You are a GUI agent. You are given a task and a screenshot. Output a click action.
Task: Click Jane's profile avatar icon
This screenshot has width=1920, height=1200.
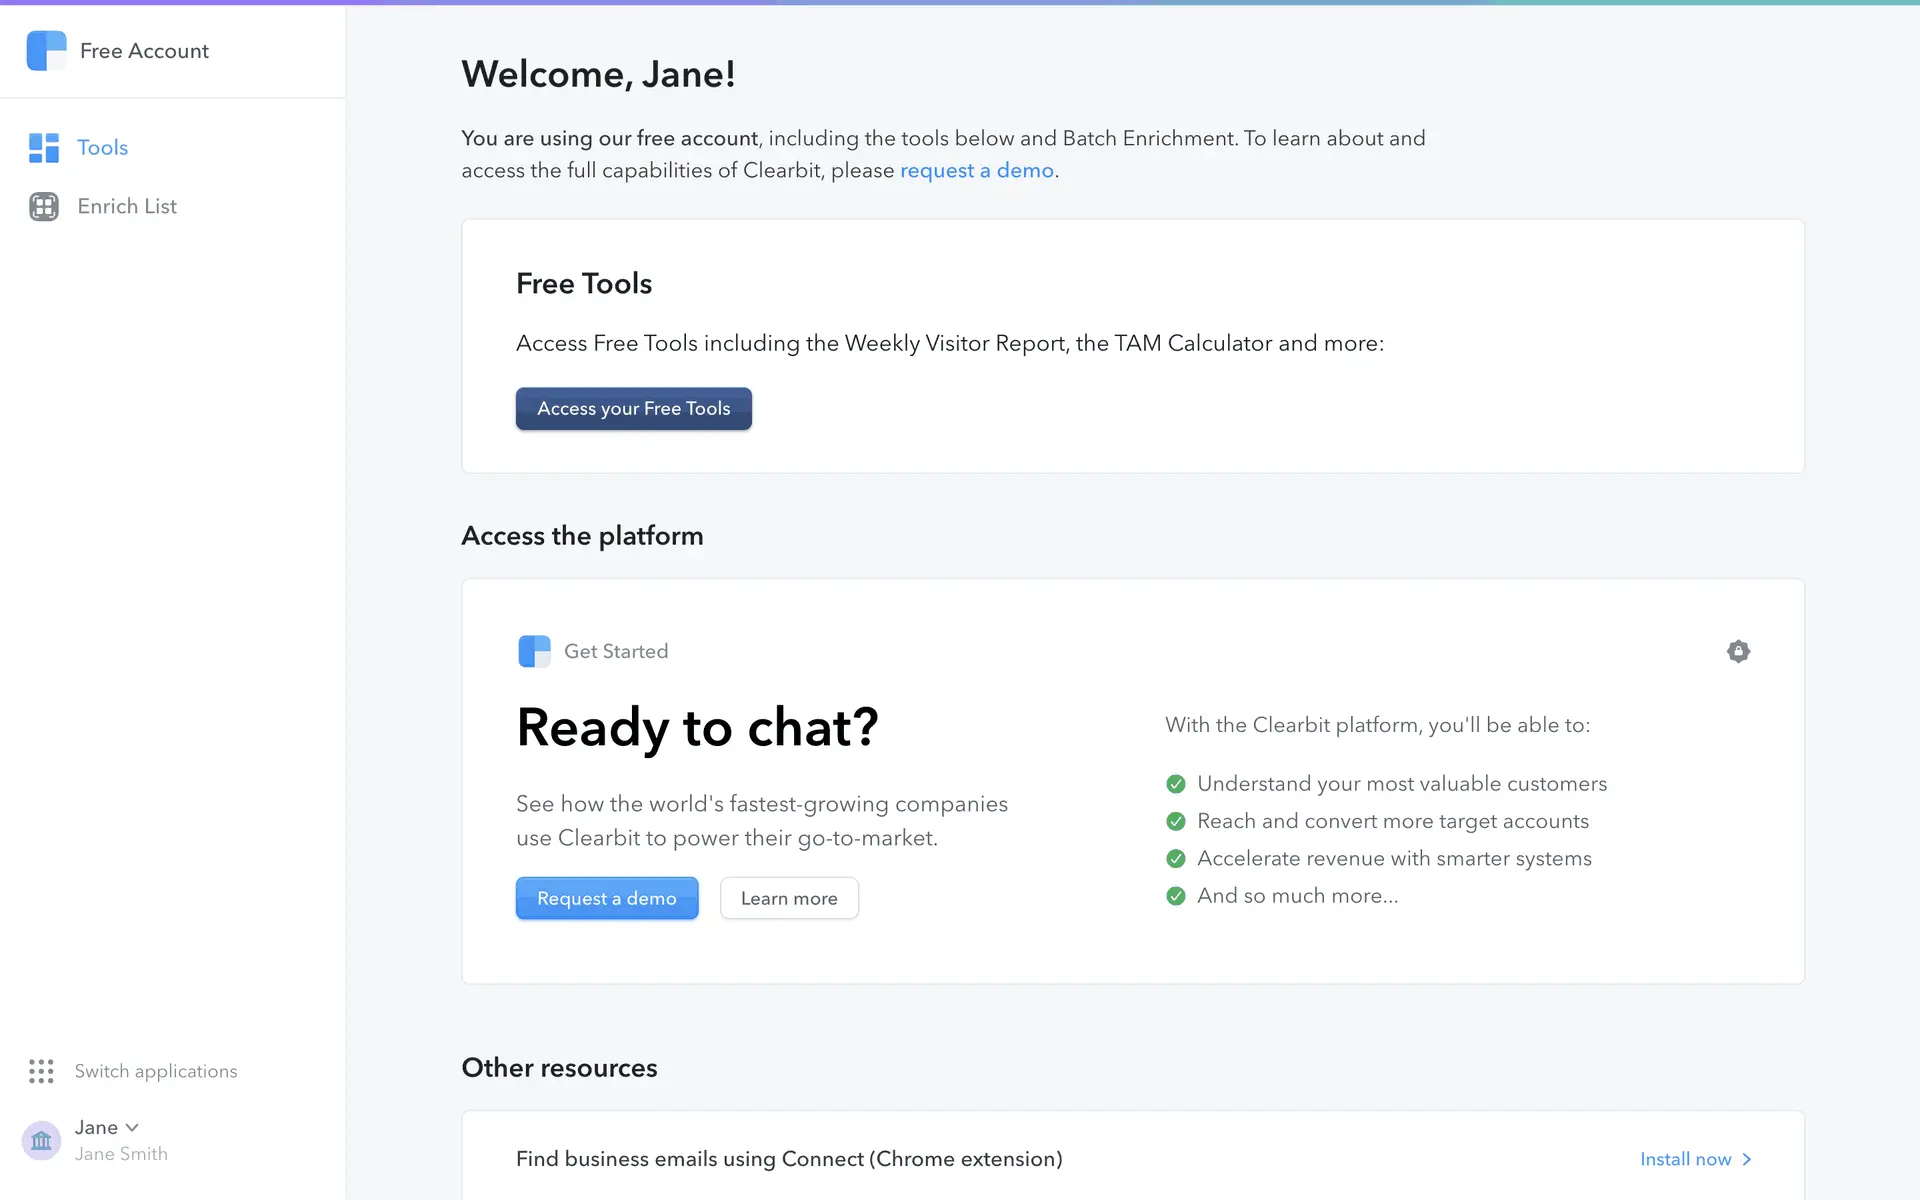[x=41, y=1140]
